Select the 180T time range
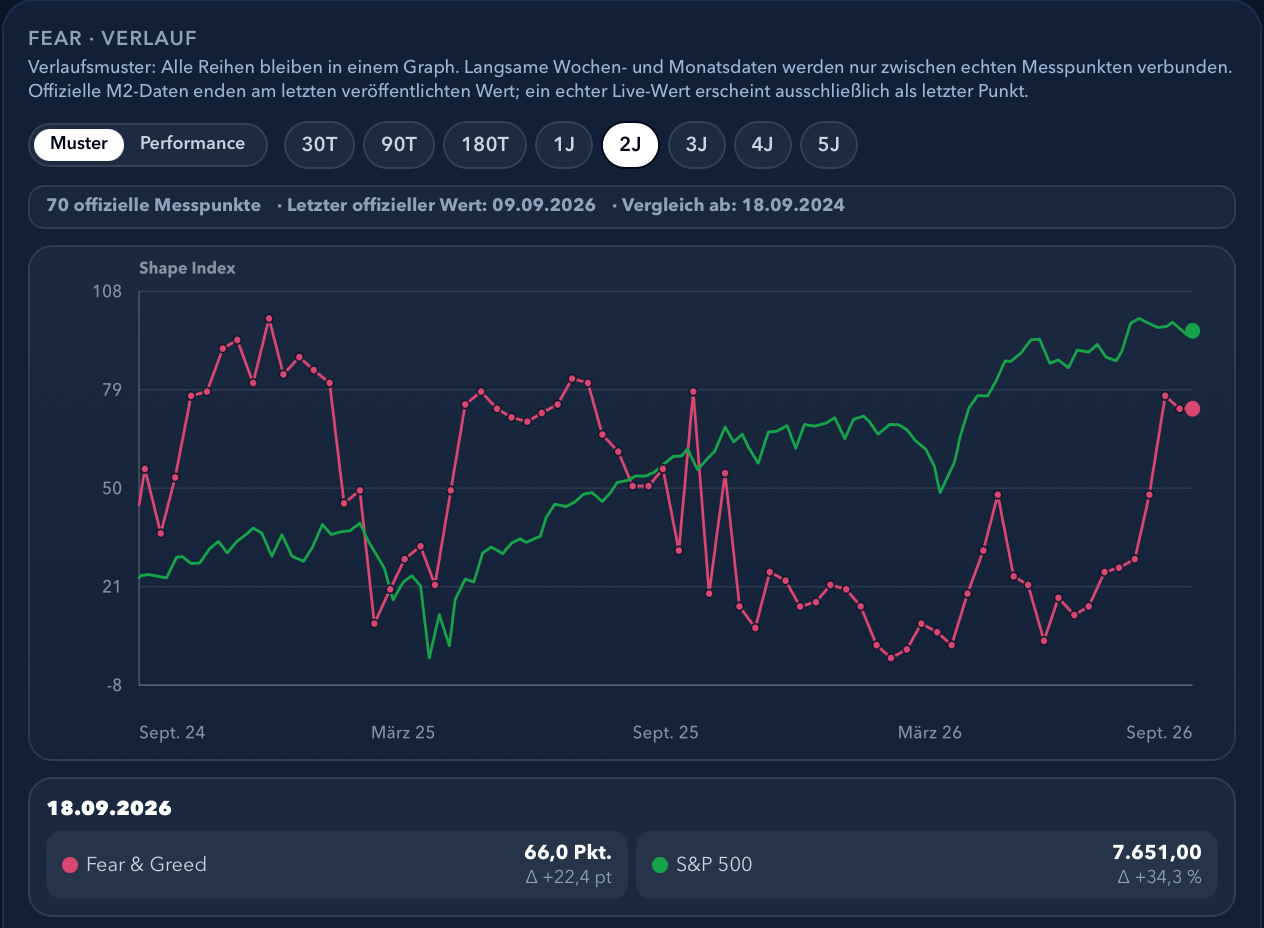1264x928 pixels. click(485, 145)
